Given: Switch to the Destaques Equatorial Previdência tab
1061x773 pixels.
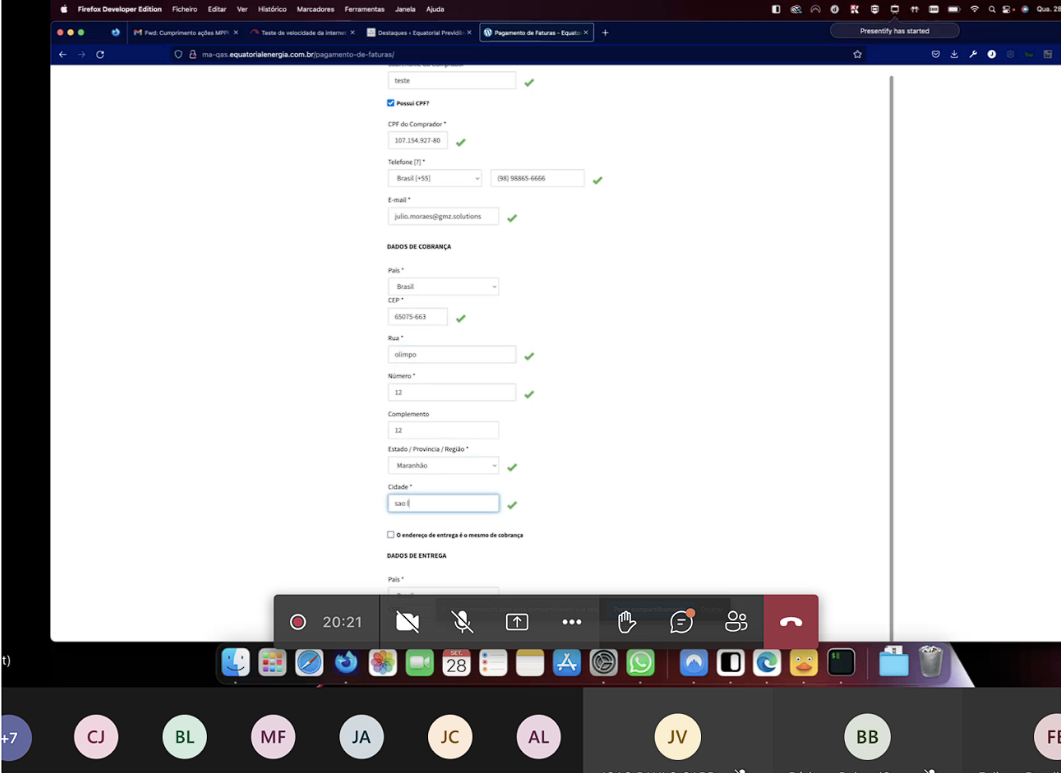Looking at the screenshot, I should tap(419, 32).
